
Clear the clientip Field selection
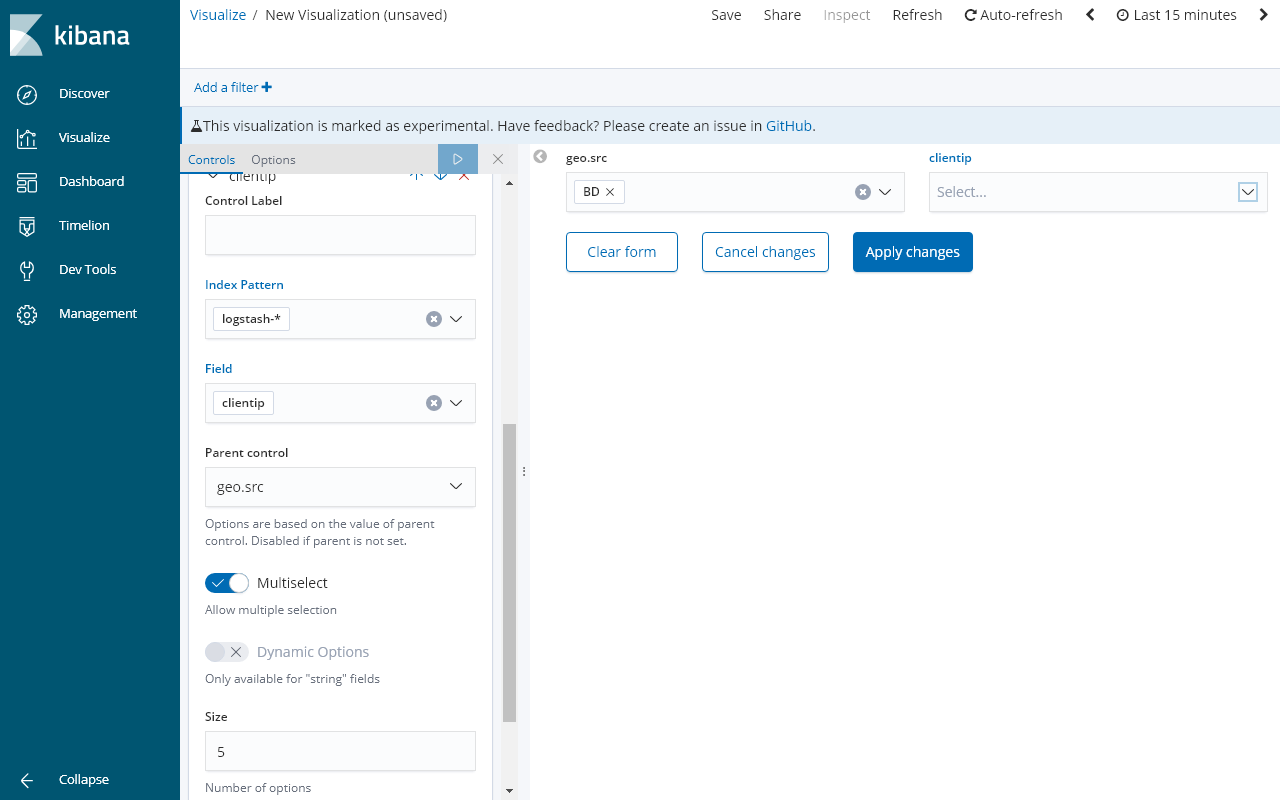pyautogui.click(x=434, y=403)
